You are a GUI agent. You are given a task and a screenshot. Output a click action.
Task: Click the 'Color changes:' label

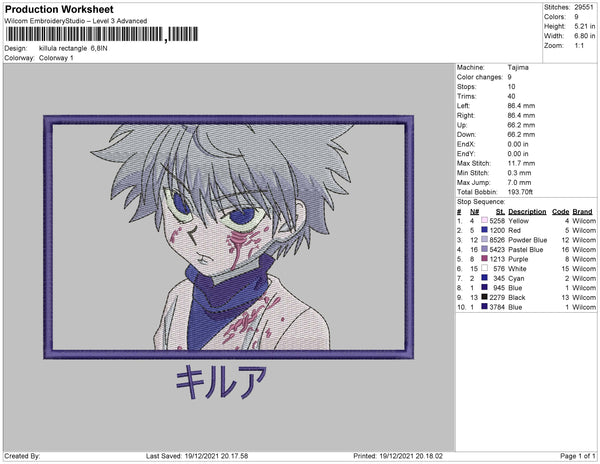point(480,77)
